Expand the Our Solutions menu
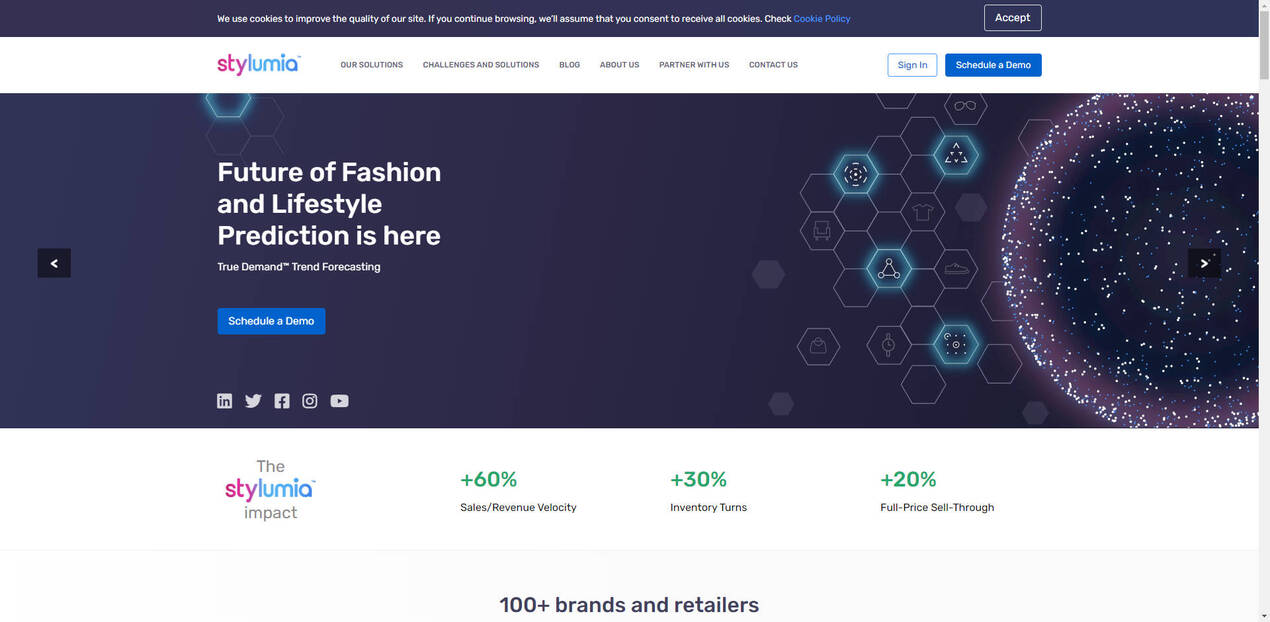Image resolution: width=1270 pixels, height=622 pixels. [x=371, y=65]
